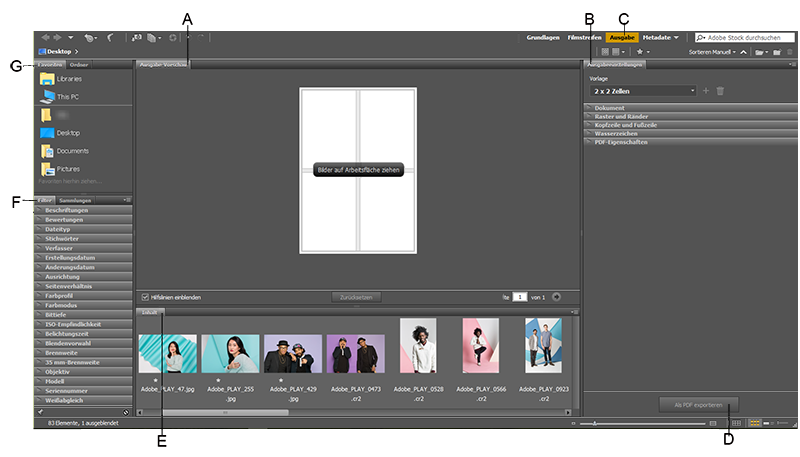Open the Ordner tab

78,65
